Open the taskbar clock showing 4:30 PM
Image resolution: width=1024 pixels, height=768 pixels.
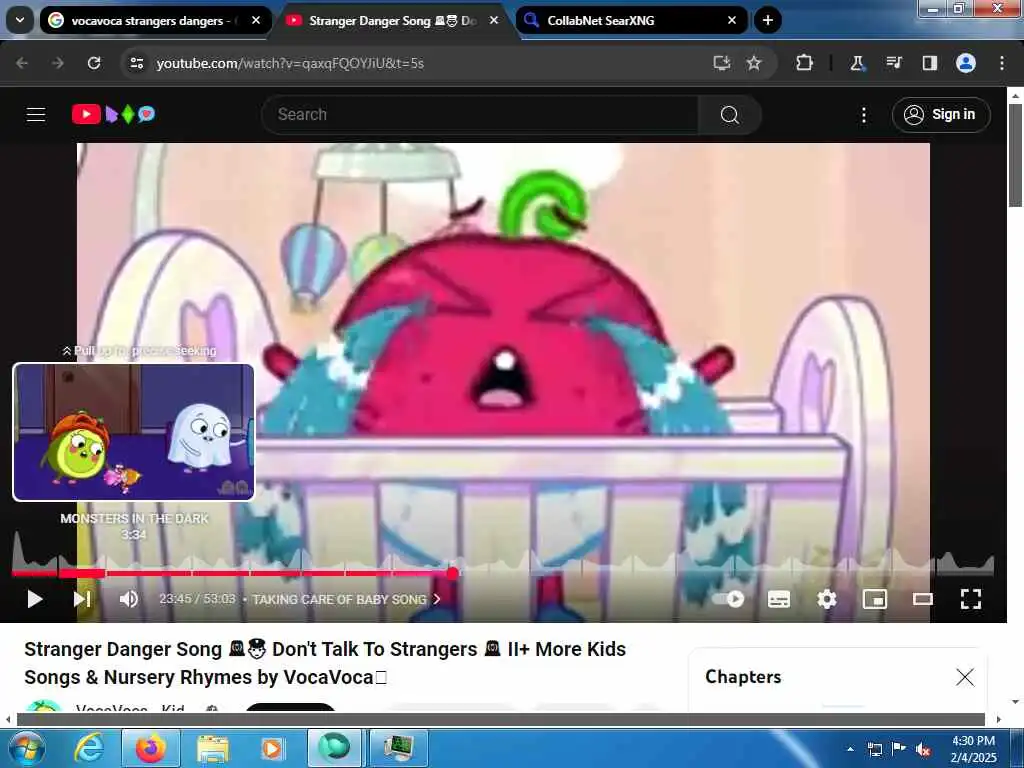click(973, 749)
